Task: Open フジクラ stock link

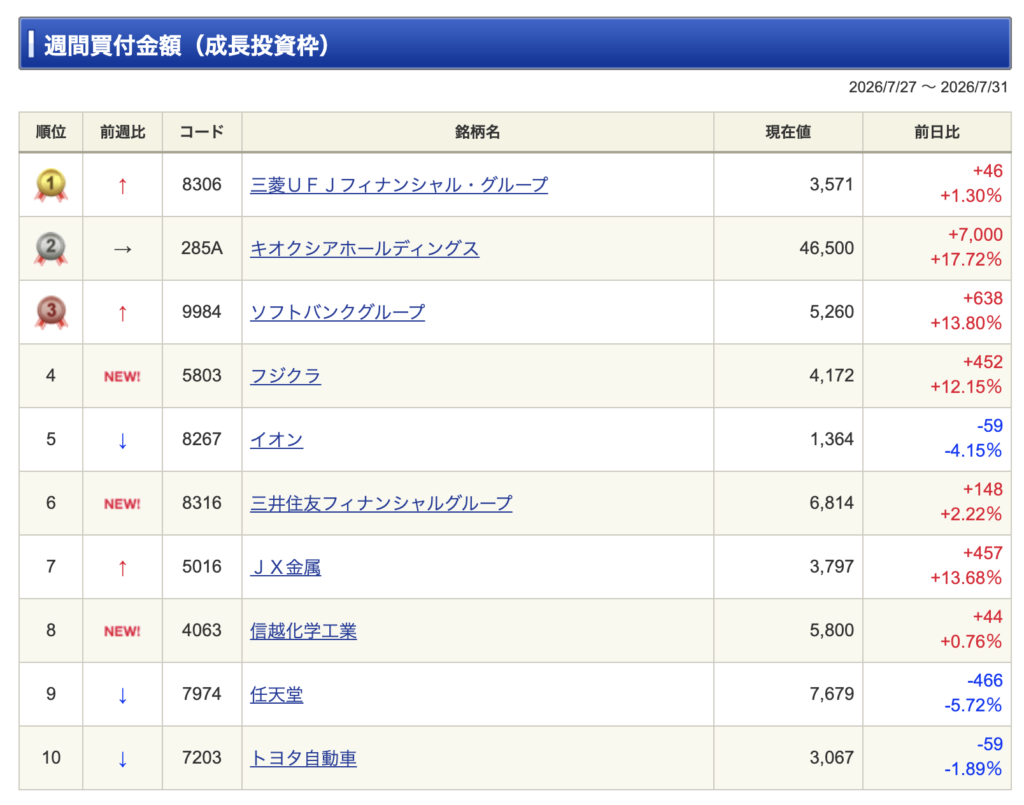Action: pyautogui.click(x=285, y=376)
